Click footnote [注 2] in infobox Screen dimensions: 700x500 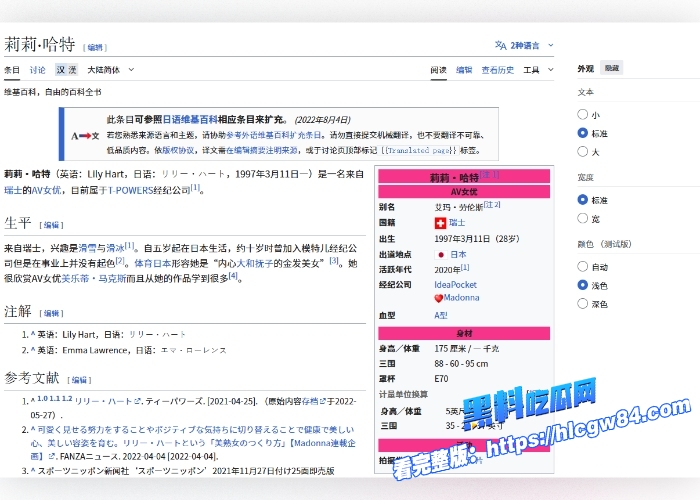pyautogui.click(x=492, y=204)
